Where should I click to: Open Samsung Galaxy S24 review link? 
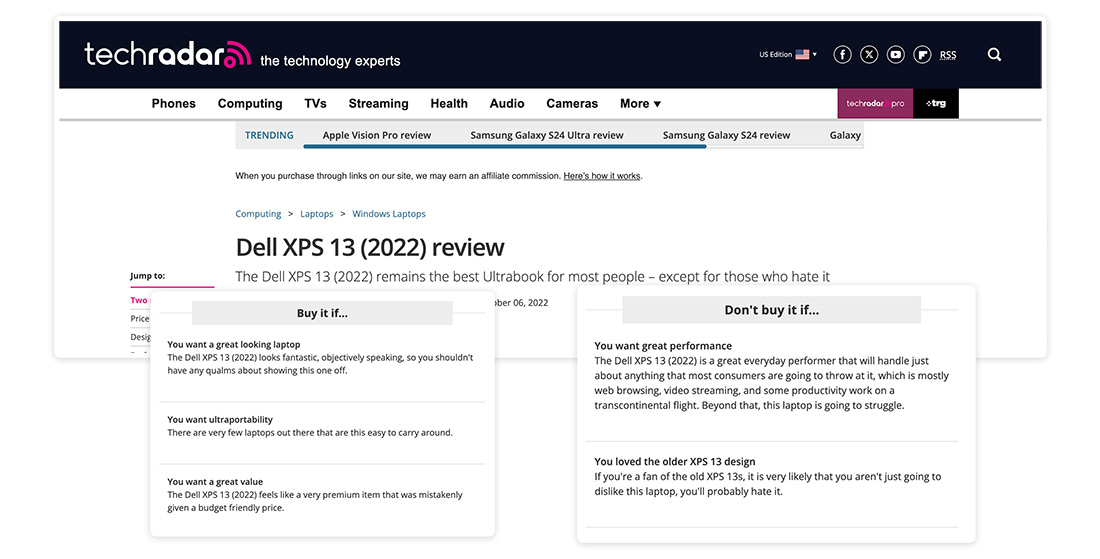[726, 135]
